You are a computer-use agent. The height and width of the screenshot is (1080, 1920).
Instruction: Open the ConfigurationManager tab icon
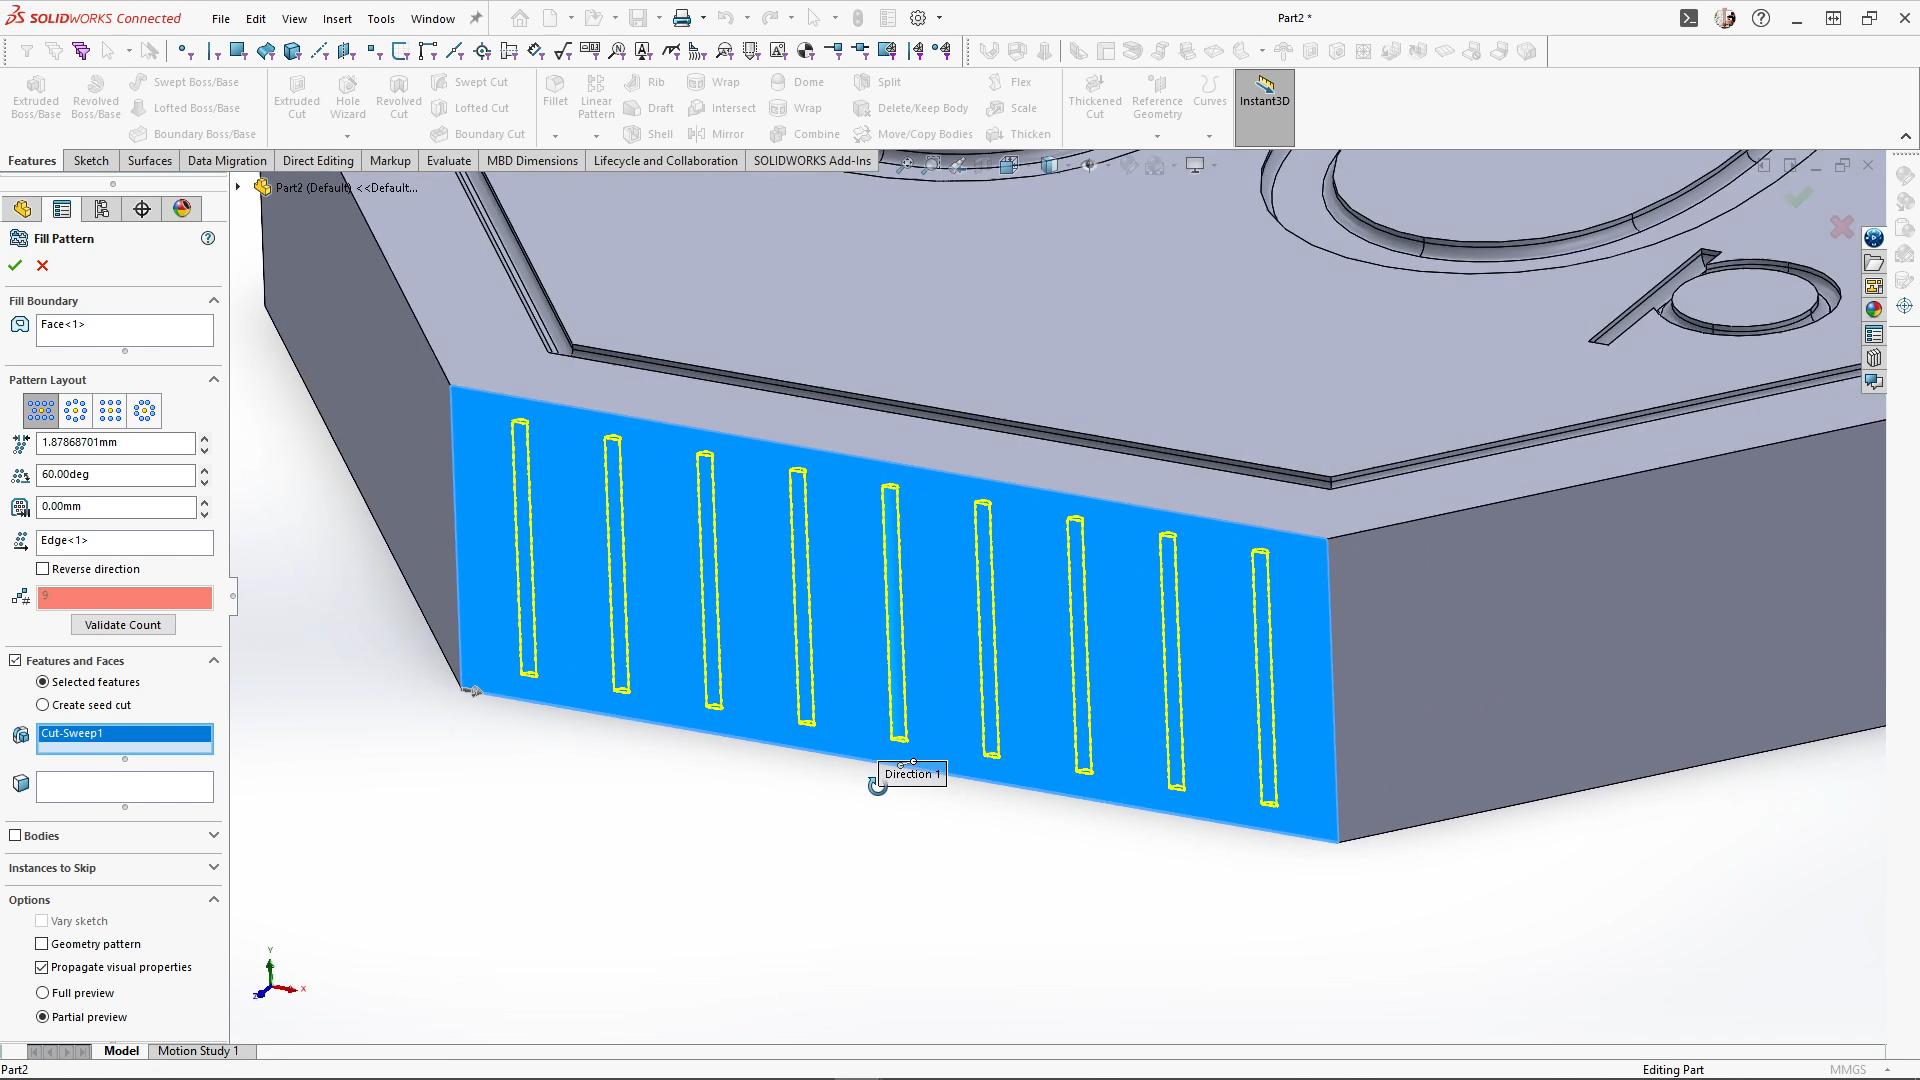(x=101, y=208)
